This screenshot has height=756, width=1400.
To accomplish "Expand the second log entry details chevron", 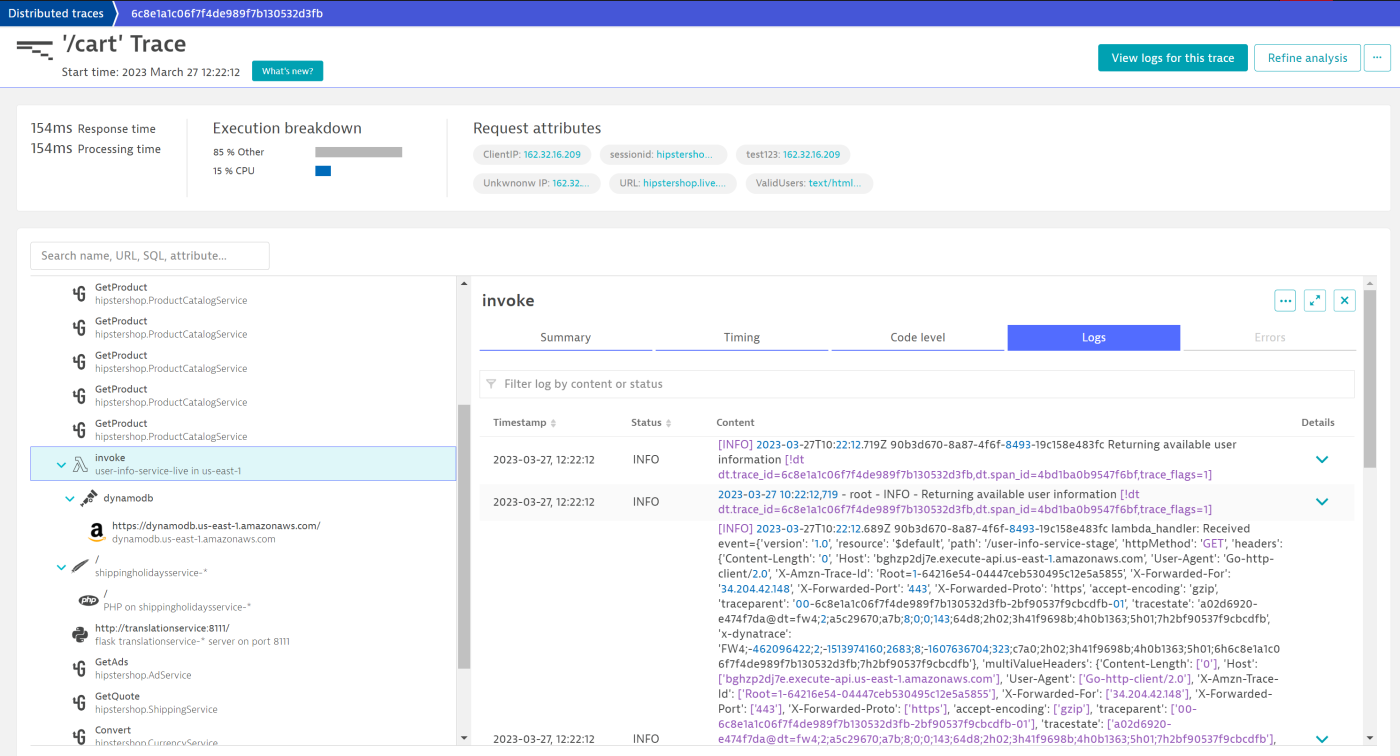I will [1322, 501].
